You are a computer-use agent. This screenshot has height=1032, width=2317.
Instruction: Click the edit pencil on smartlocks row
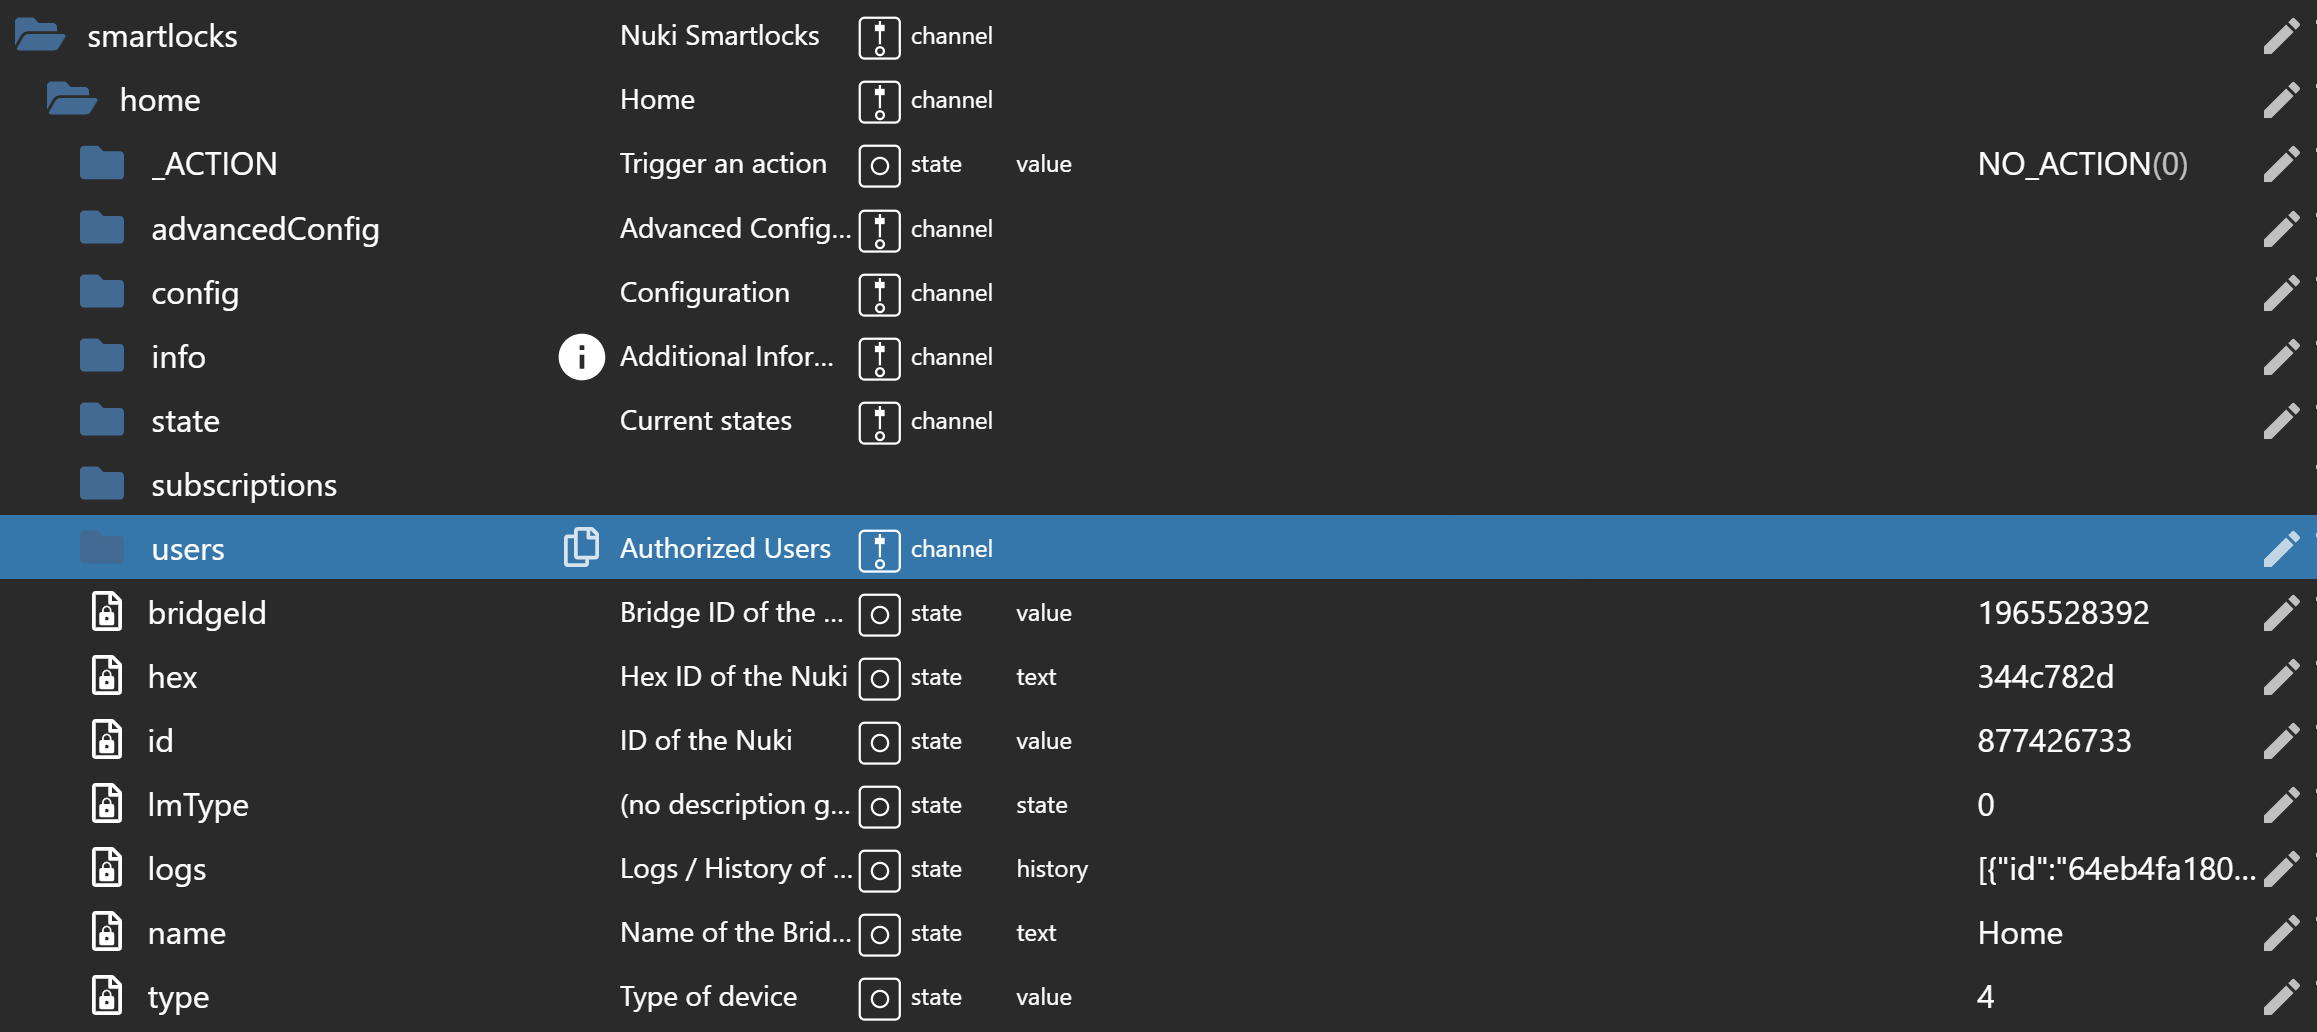pos(2281,36)
